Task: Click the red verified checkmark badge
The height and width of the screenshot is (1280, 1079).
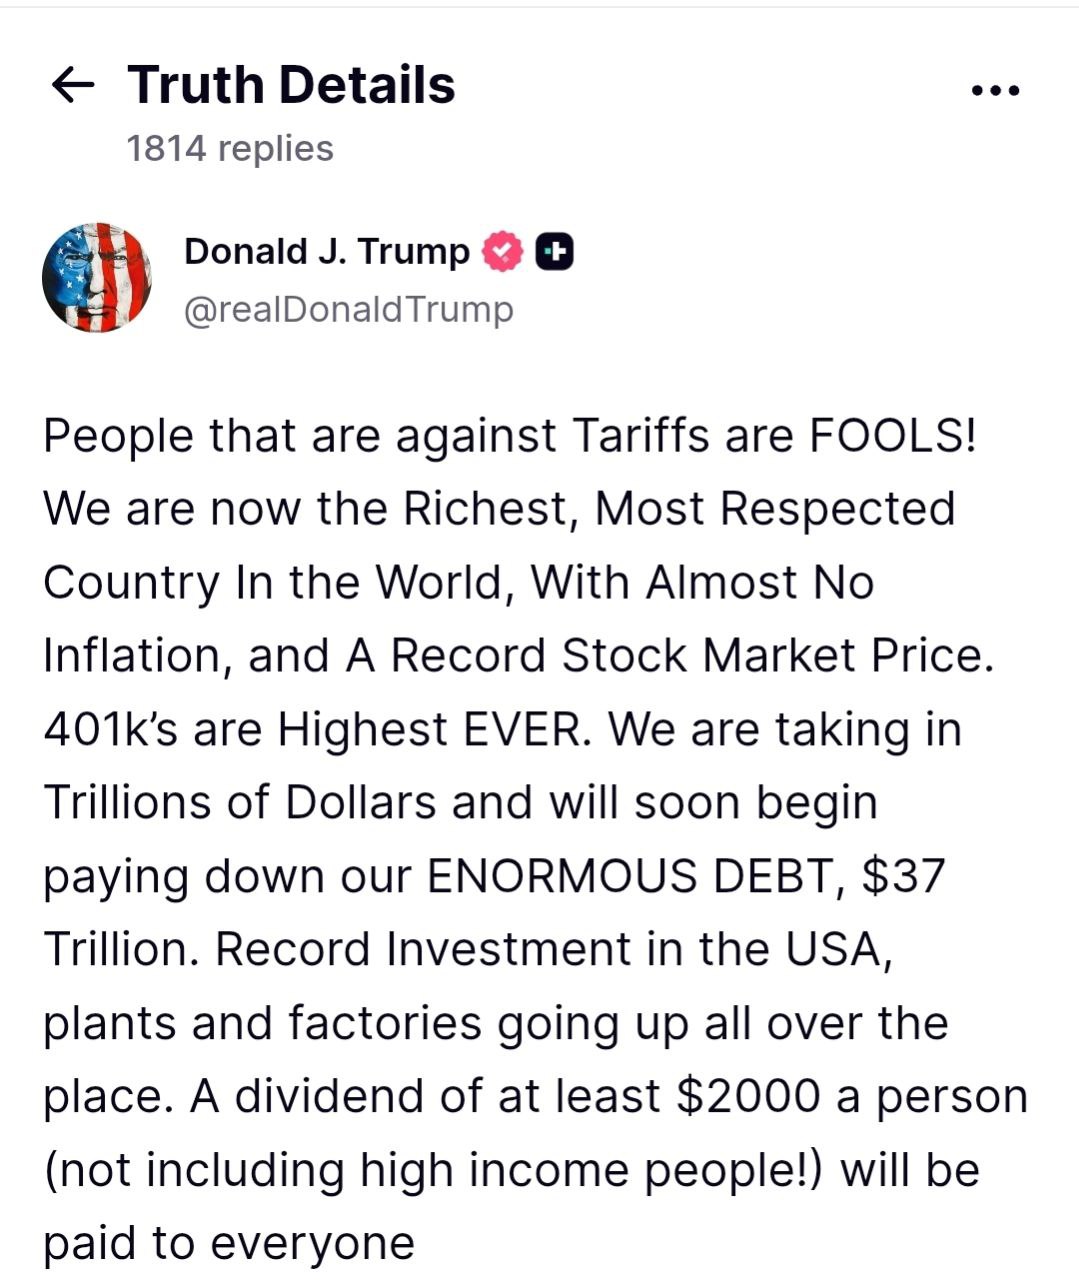Action: (x=503, y=252)
